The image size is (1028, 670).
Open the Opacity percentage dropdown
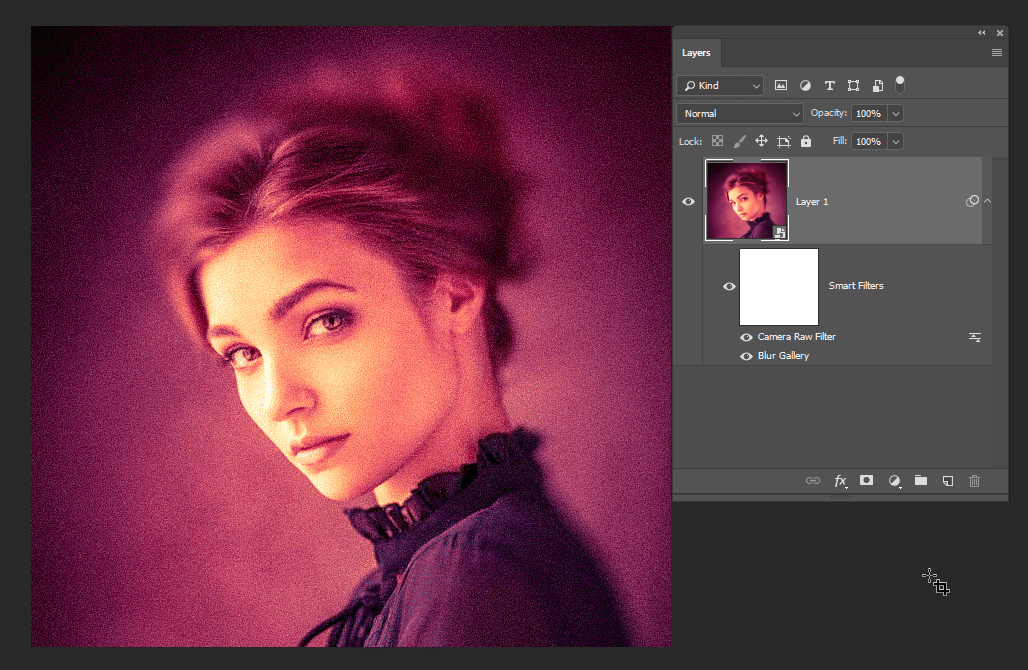[893, 113]
